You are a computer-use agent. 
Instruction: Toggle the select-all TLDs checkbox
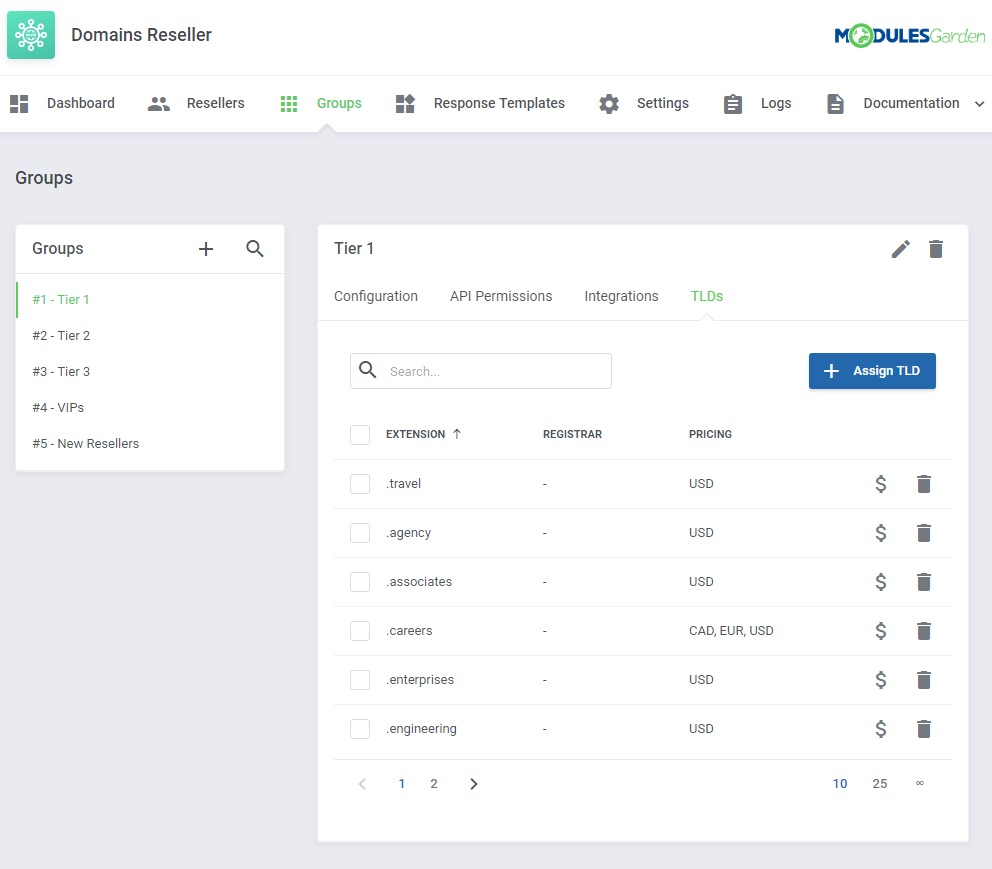(x=360, y=435)
